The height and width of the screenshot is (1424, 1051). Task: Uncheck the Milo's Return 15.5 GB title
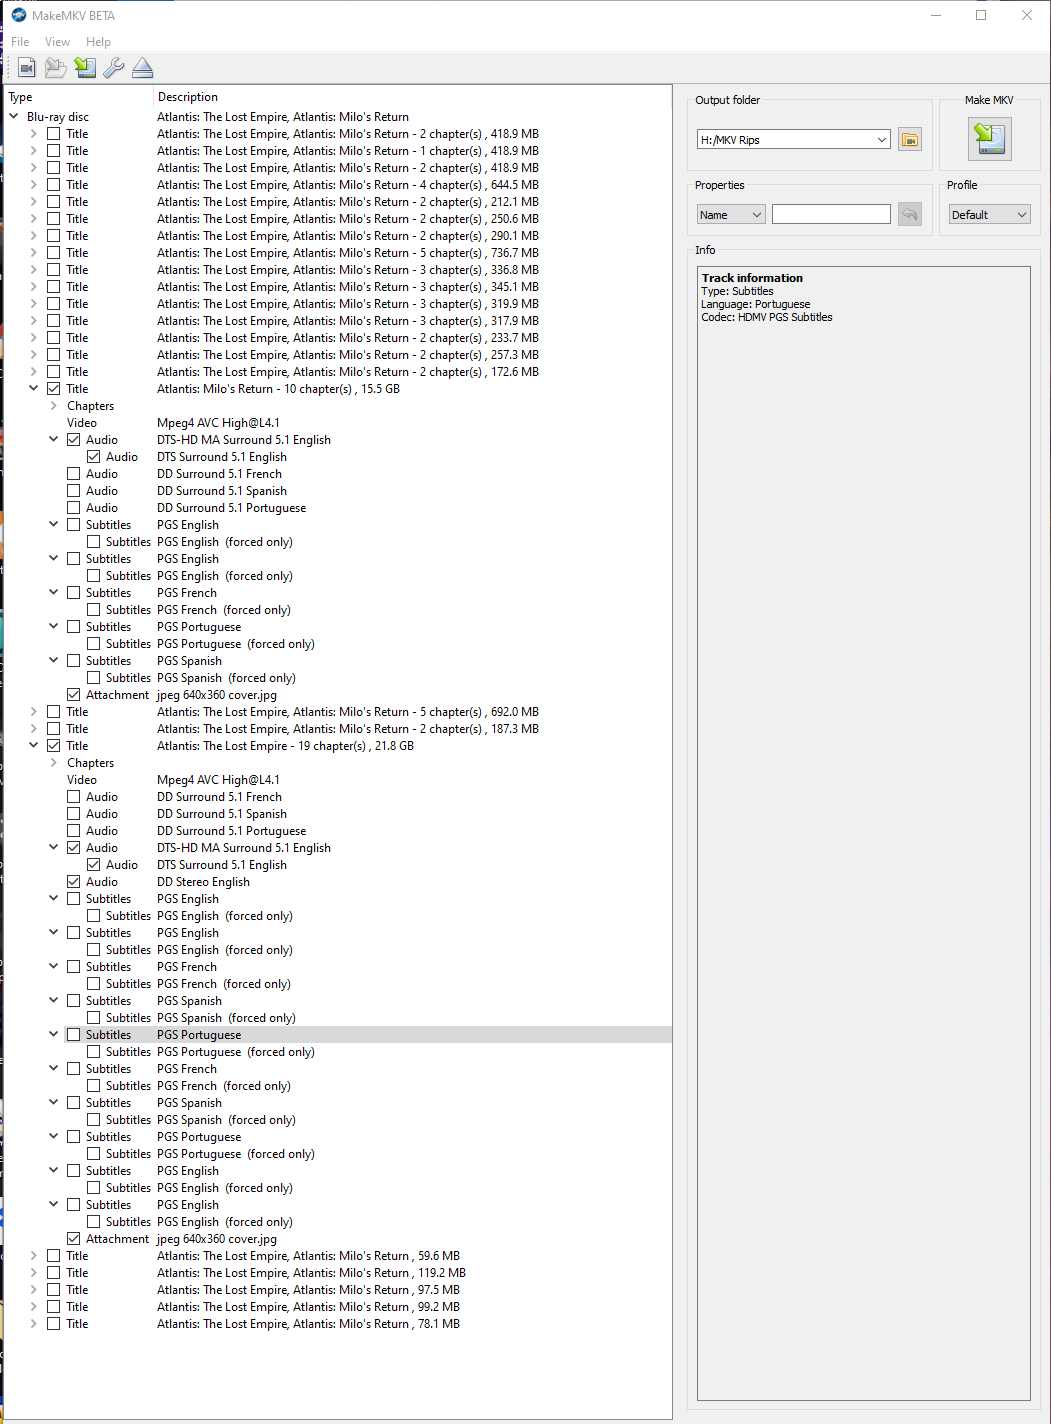coord(54,389)
